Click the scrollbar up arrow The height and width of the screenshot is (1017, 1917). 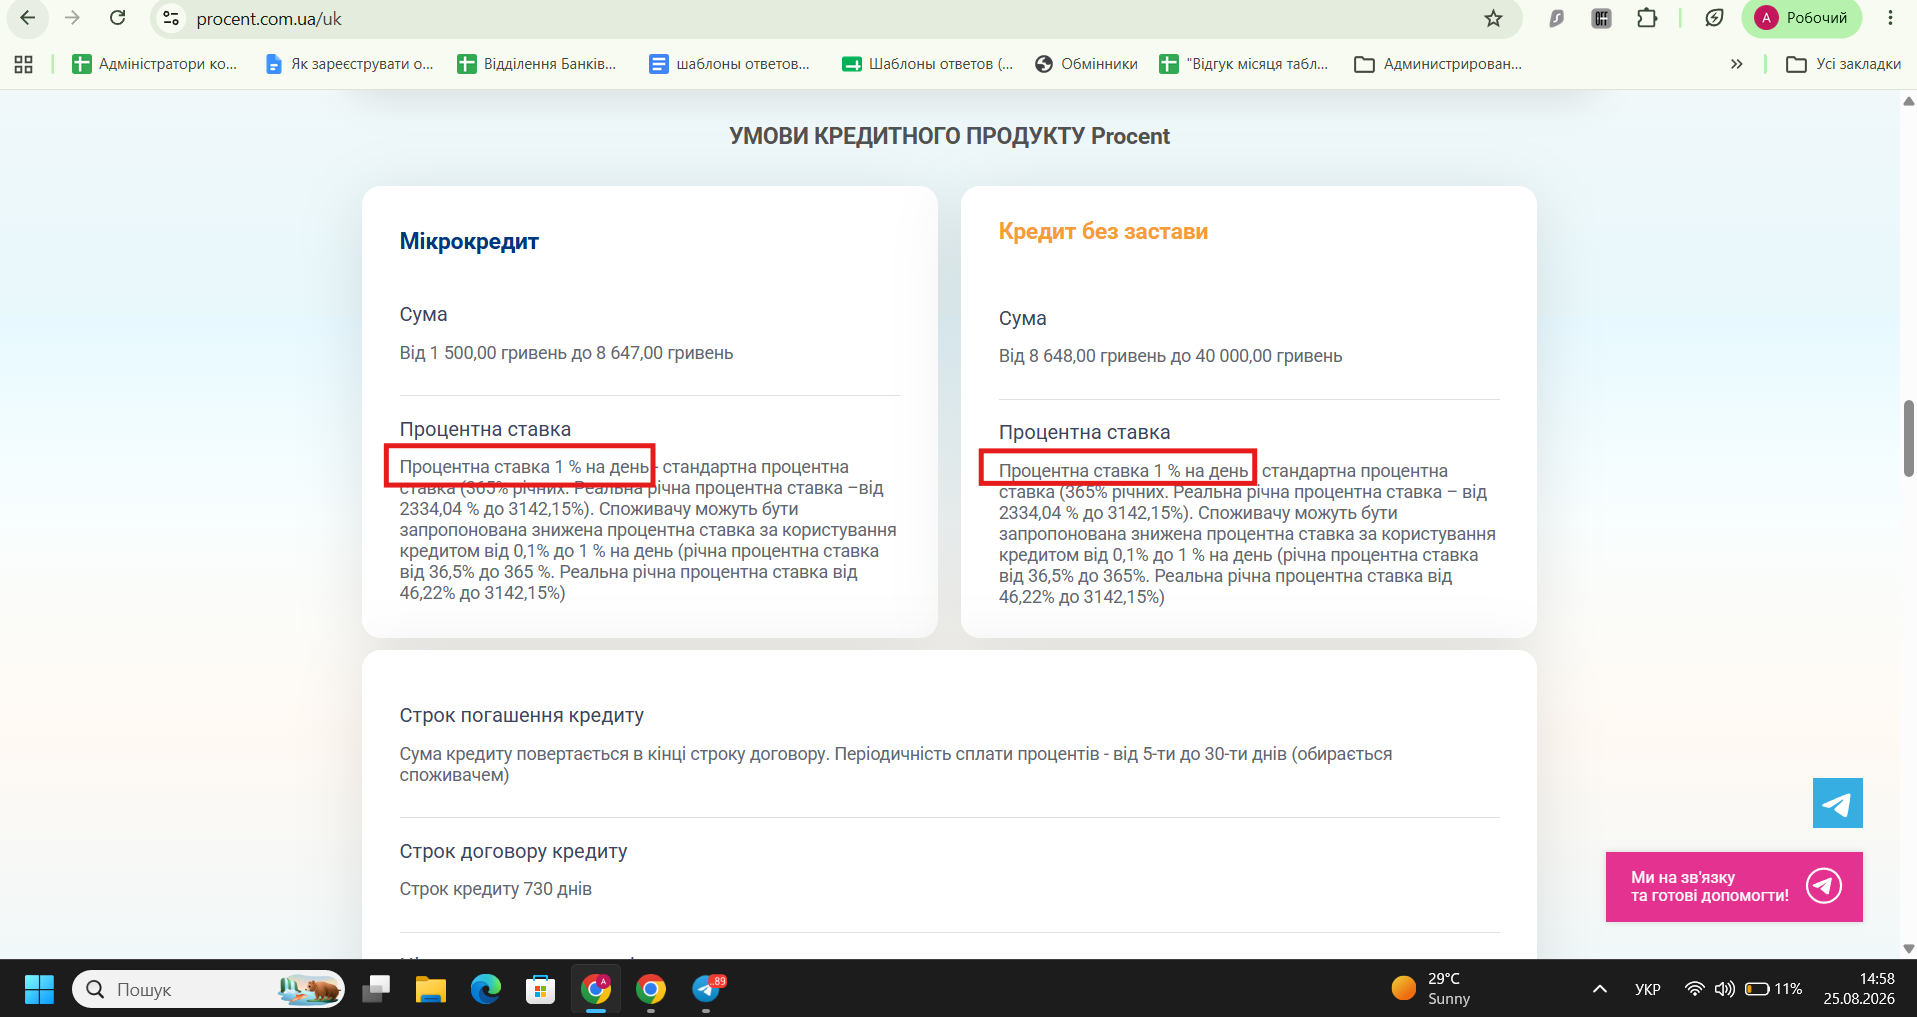1908,101
